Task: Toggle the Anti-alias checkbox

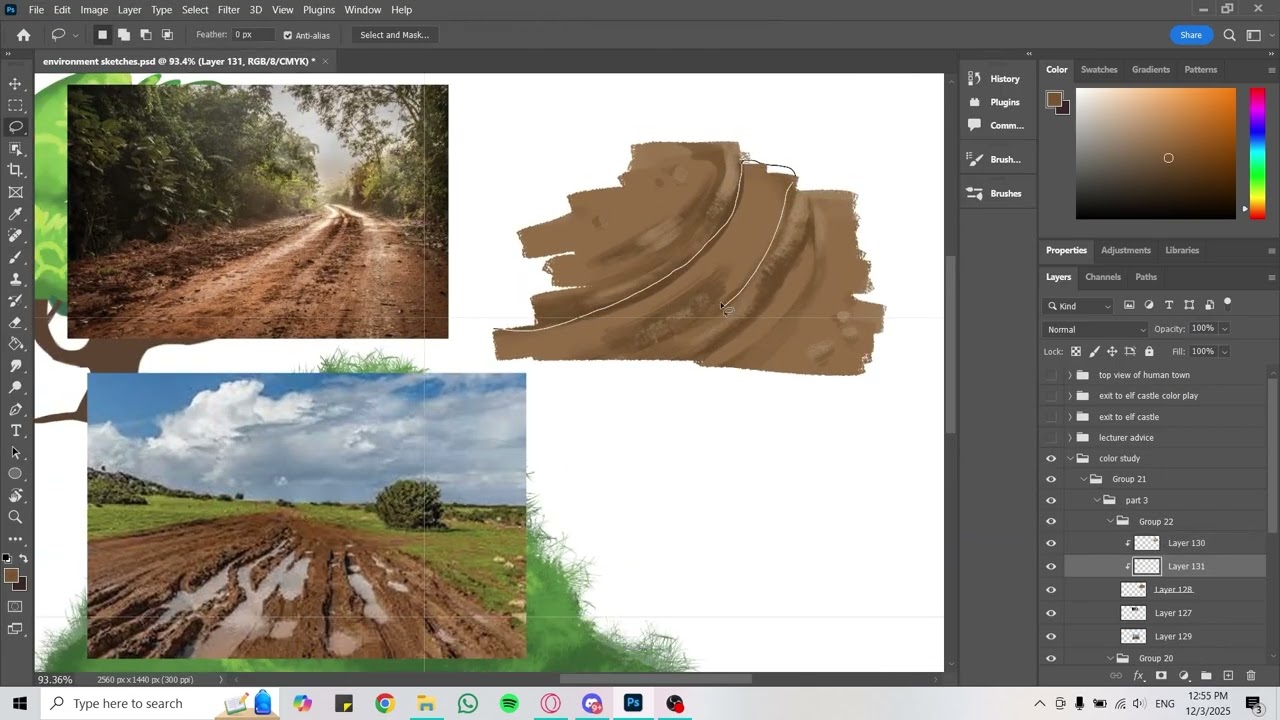Action: coord(288,35)
